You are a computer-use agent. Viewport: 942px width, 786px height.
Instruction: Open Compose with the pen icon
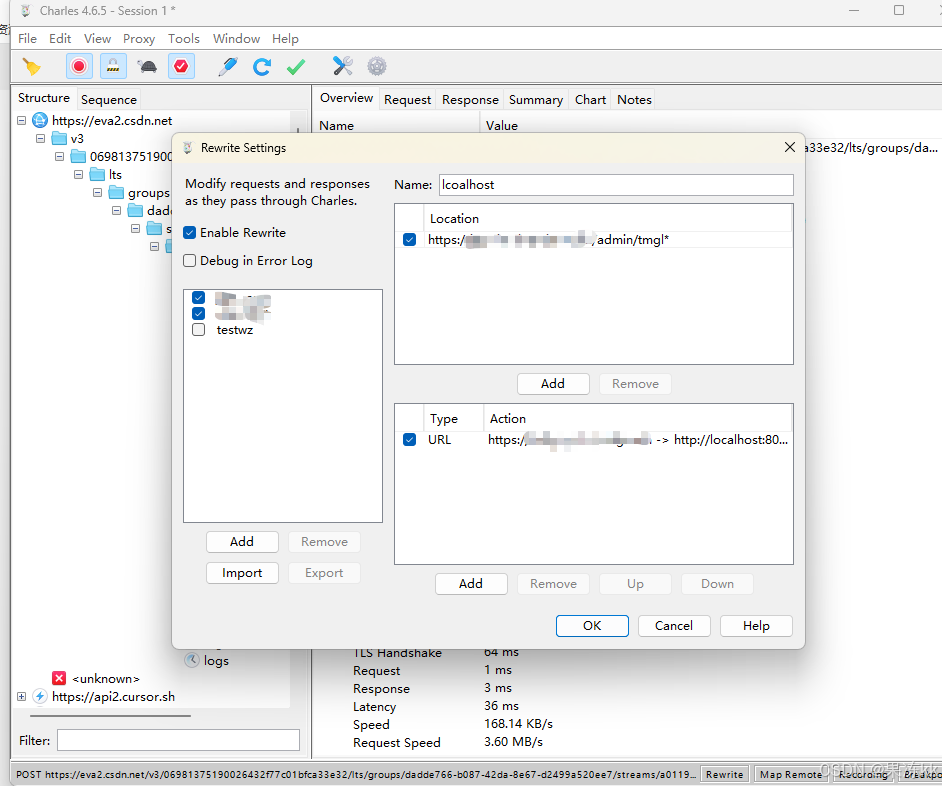click(x=228, y=67)
